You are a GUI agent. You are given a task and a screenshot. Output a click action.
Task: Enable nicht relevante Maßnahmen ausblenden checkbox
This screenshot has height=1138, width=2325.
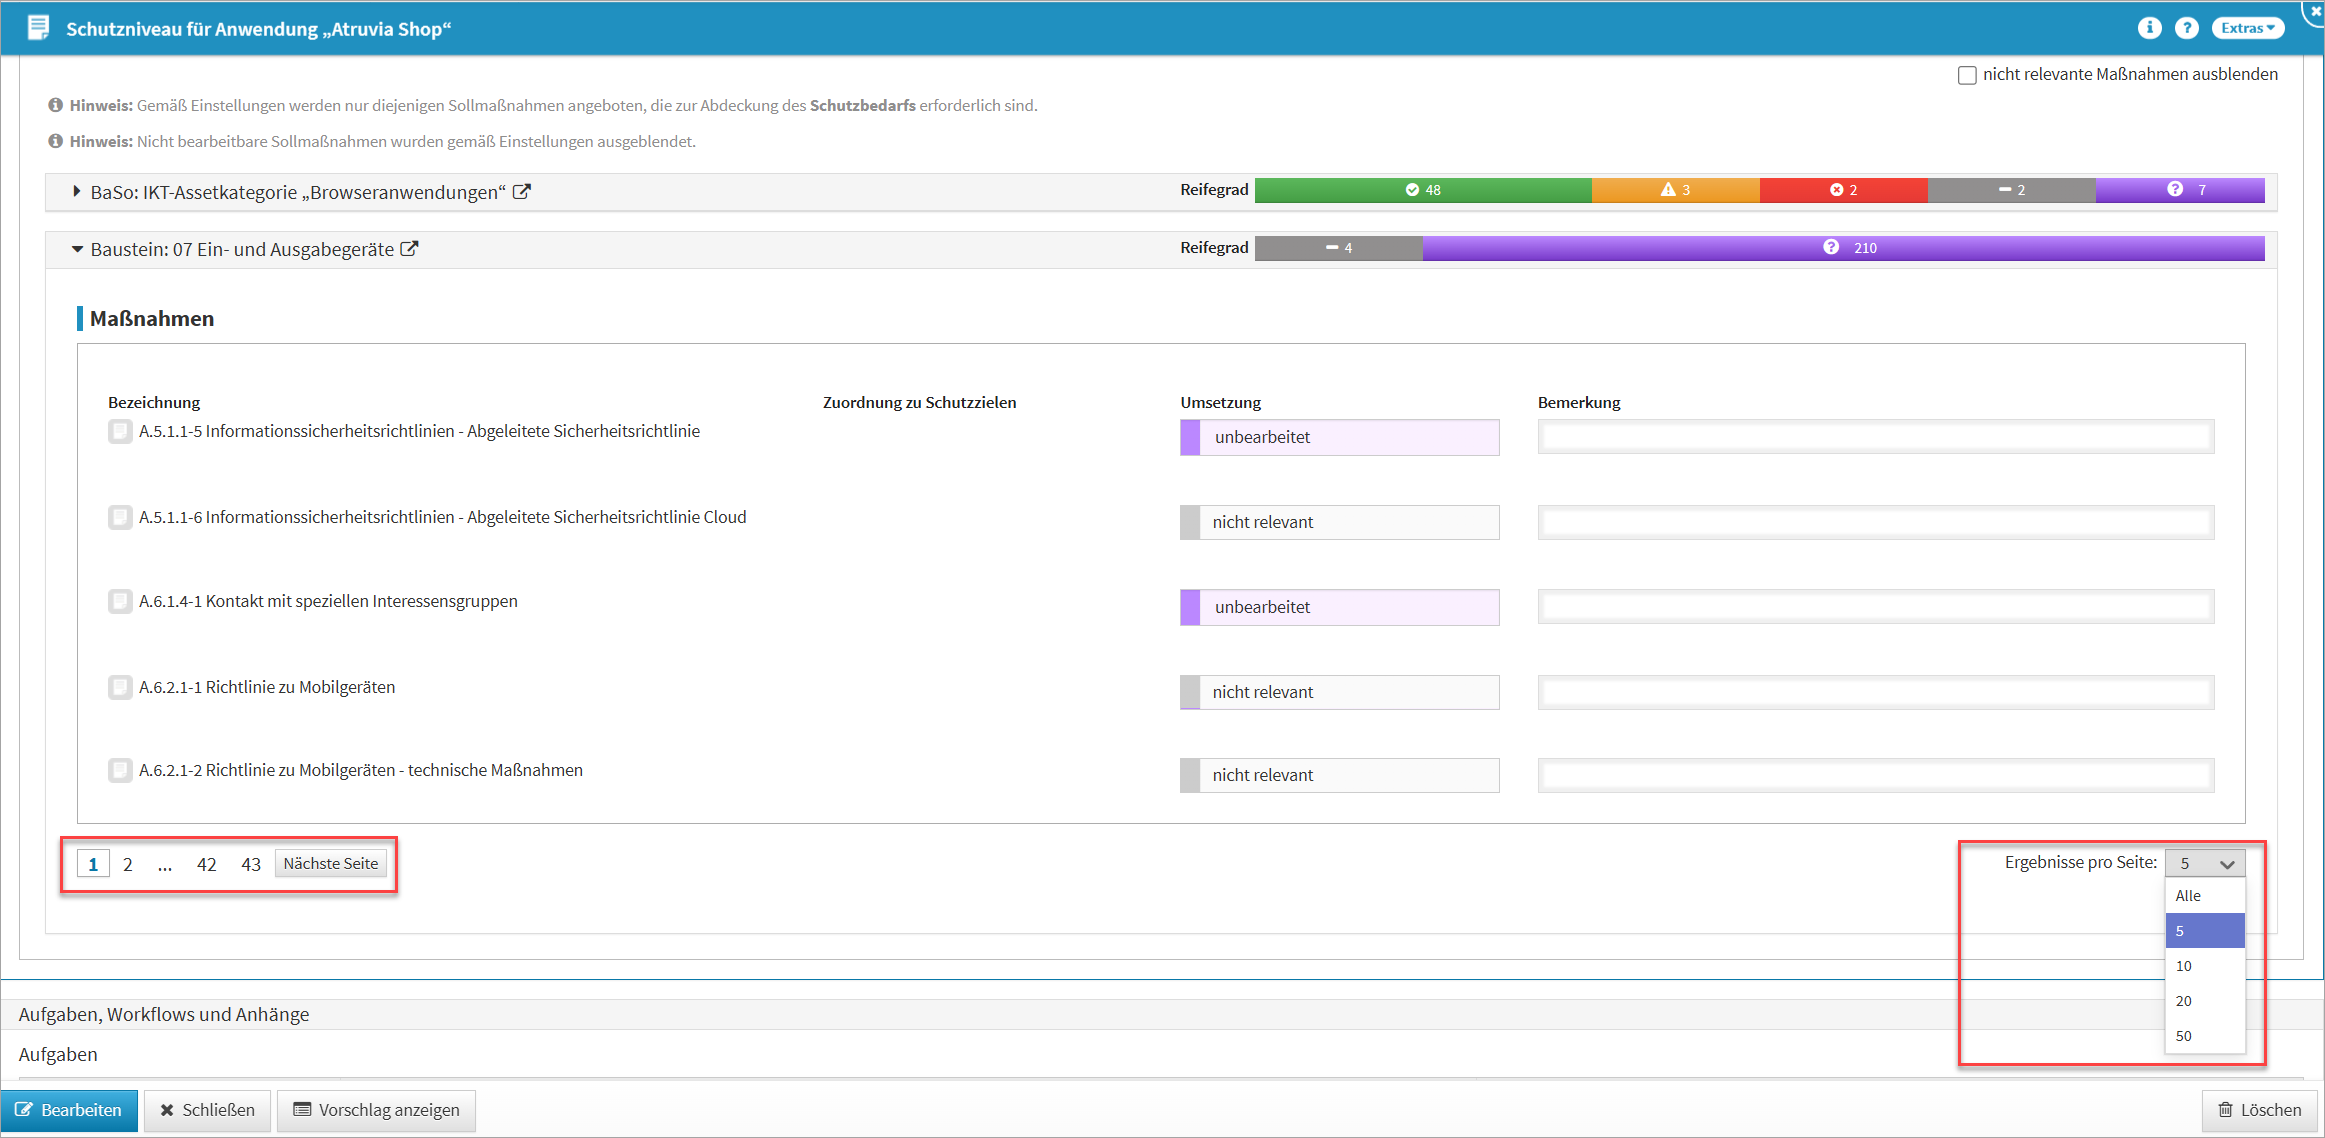[x=1967, y=75]
